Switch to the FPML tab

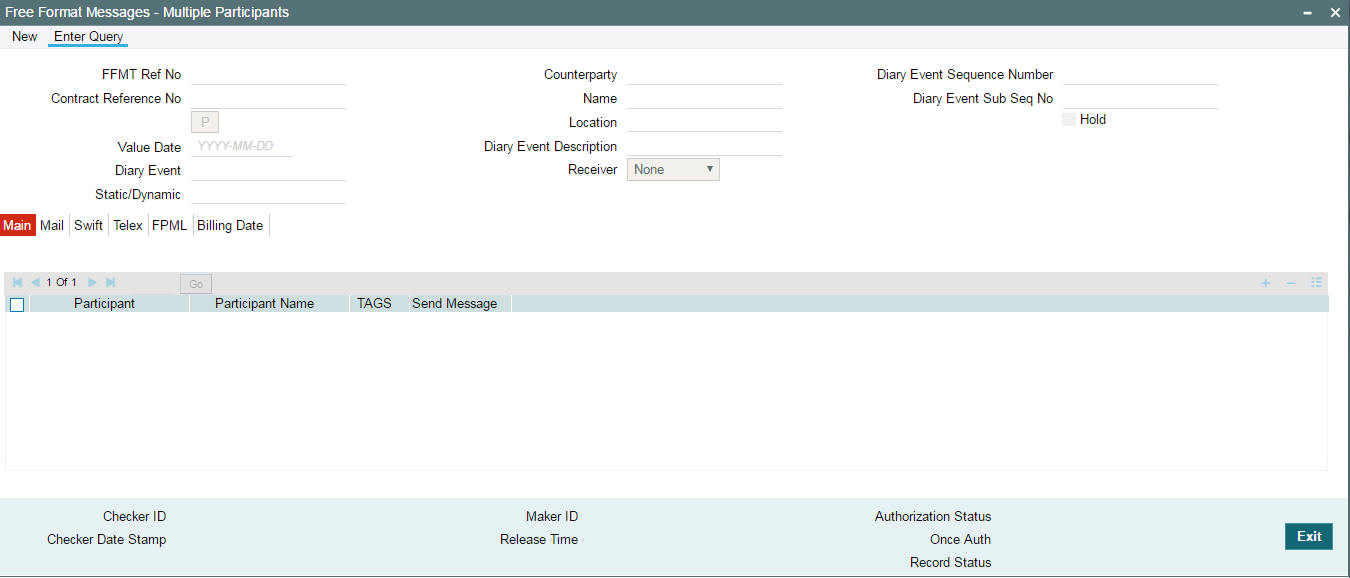coord(170,225)
